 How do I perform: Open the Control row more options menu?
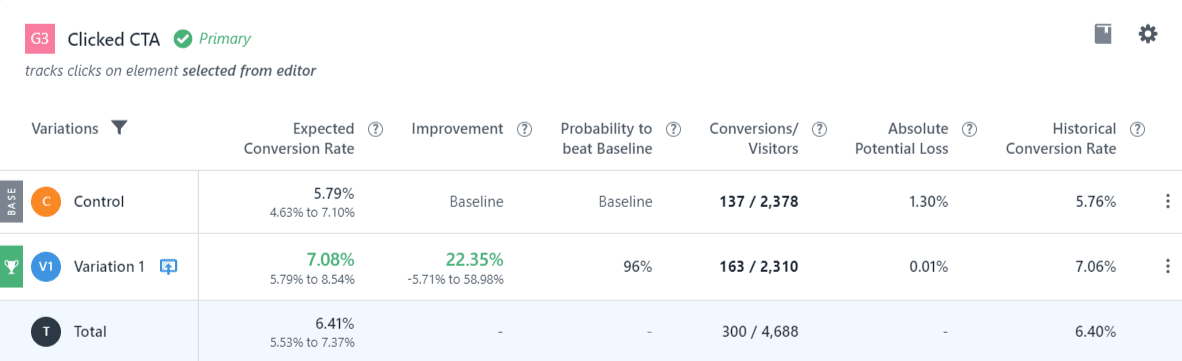[x=1168, y=201]
